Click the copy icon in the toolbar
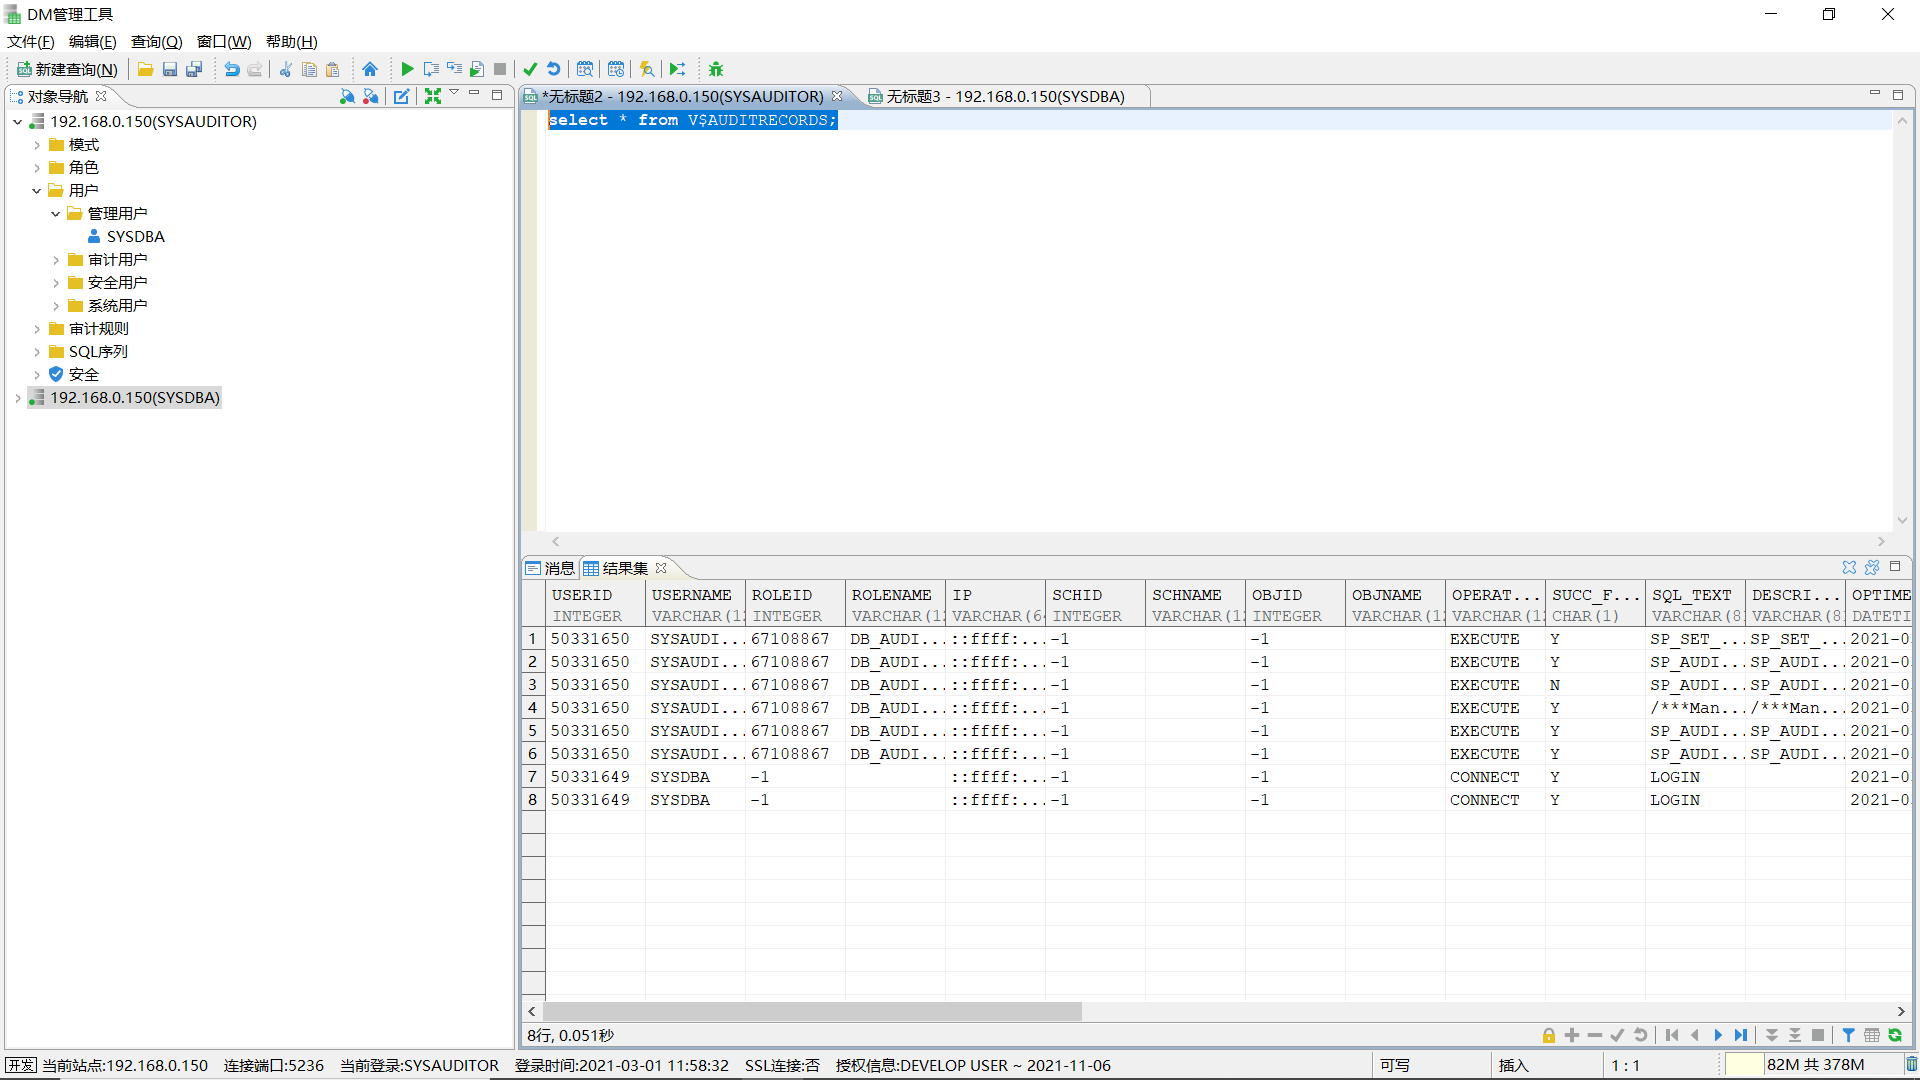The width and height of the screenshot is (1920, 1080). pyautogui.click(x=309, y=69)
